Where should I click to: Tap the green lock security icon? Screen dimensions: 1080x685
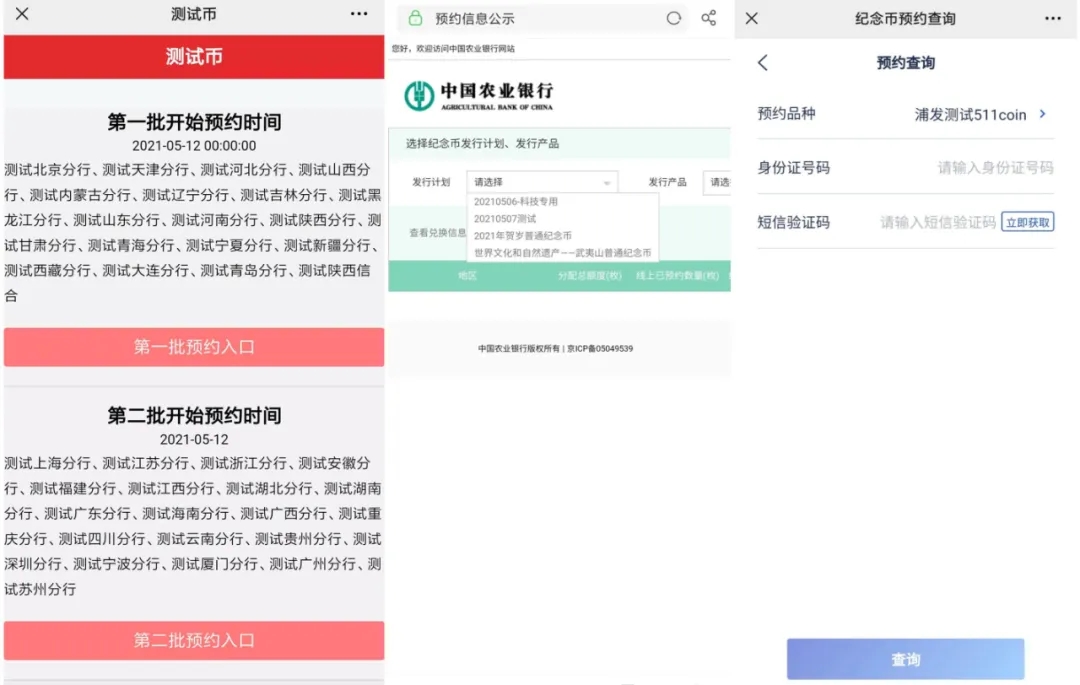tap(415, 18)
